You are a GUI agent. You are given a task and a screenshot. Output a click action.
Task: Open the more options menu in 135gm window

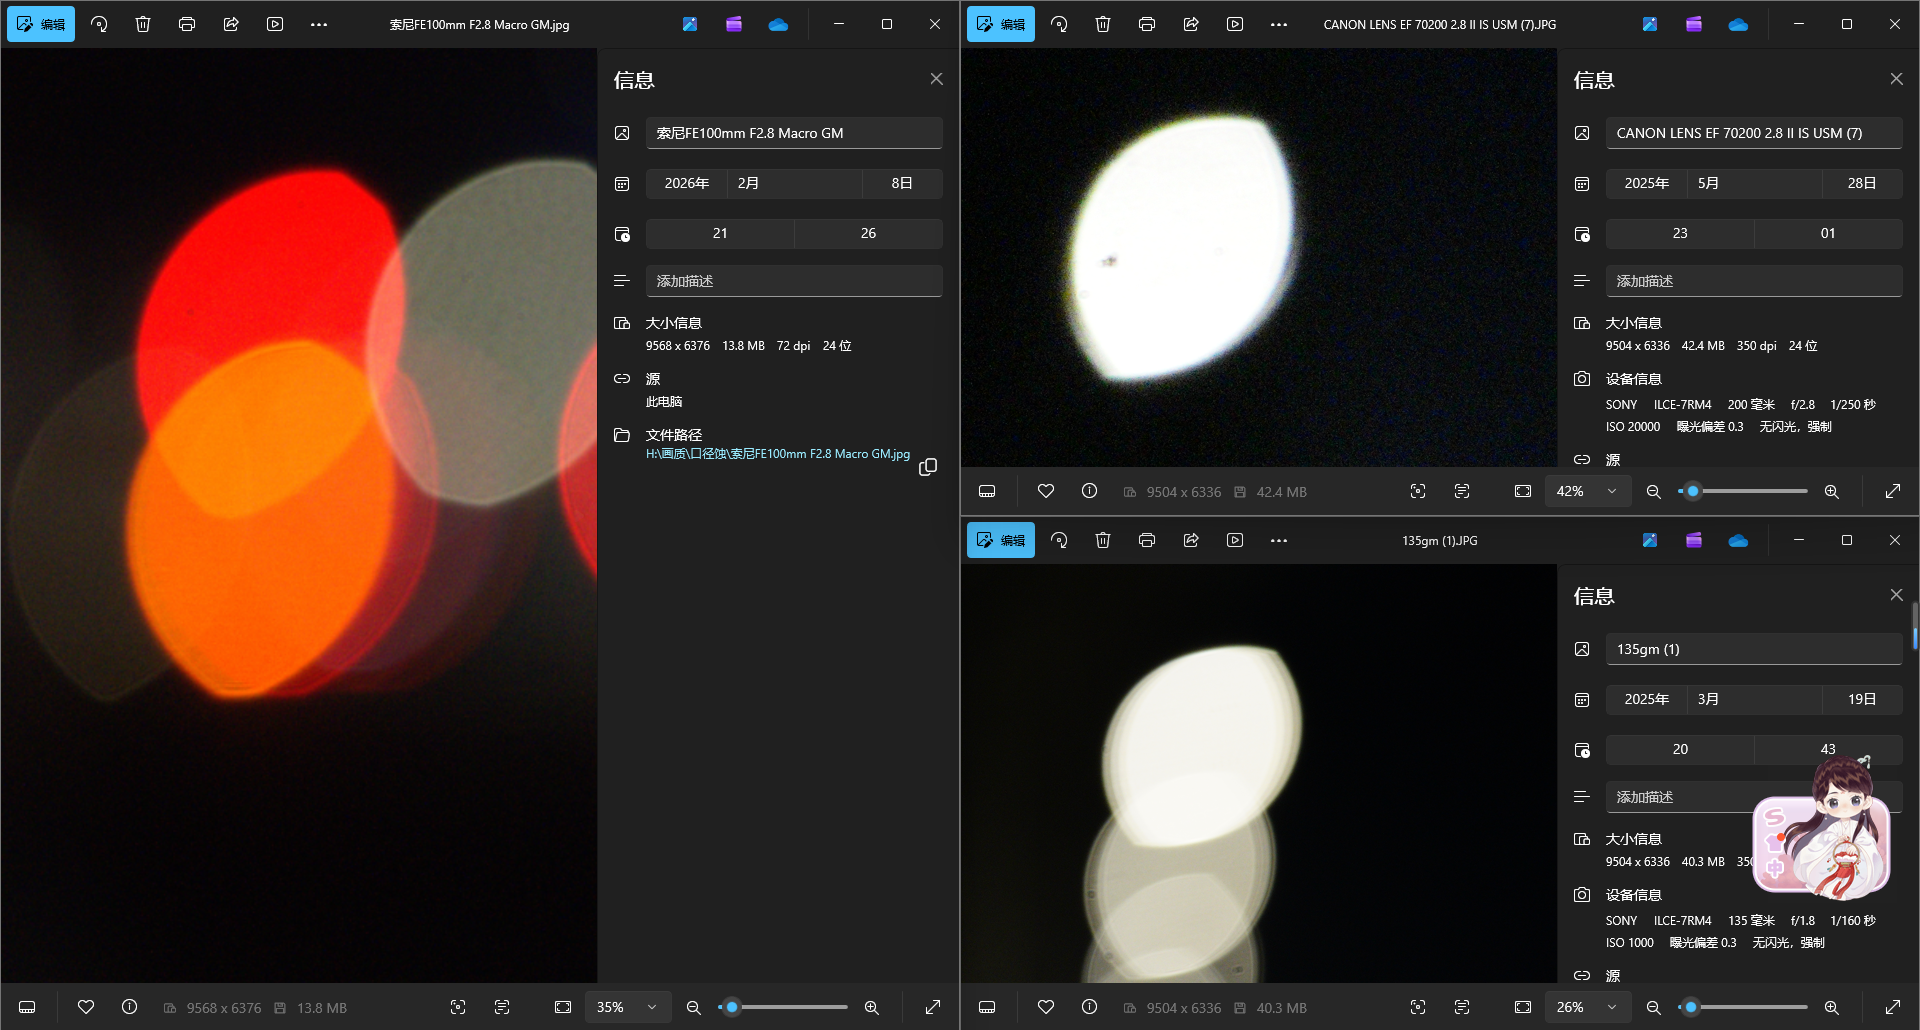click(1279, 541)
